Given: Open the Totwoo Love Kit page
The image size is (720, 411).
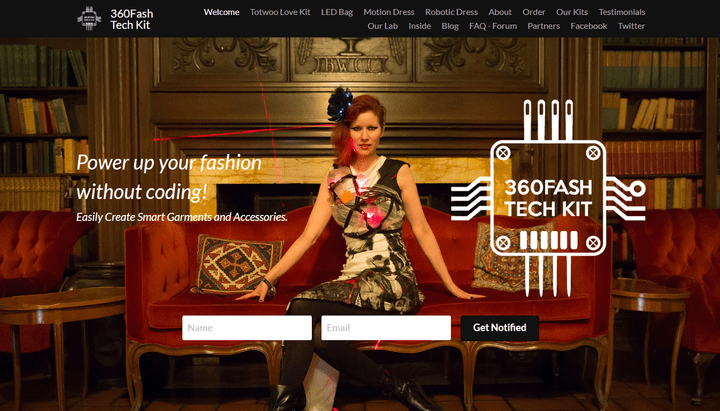Looking at the screenshot, I should tap(280, 12).
